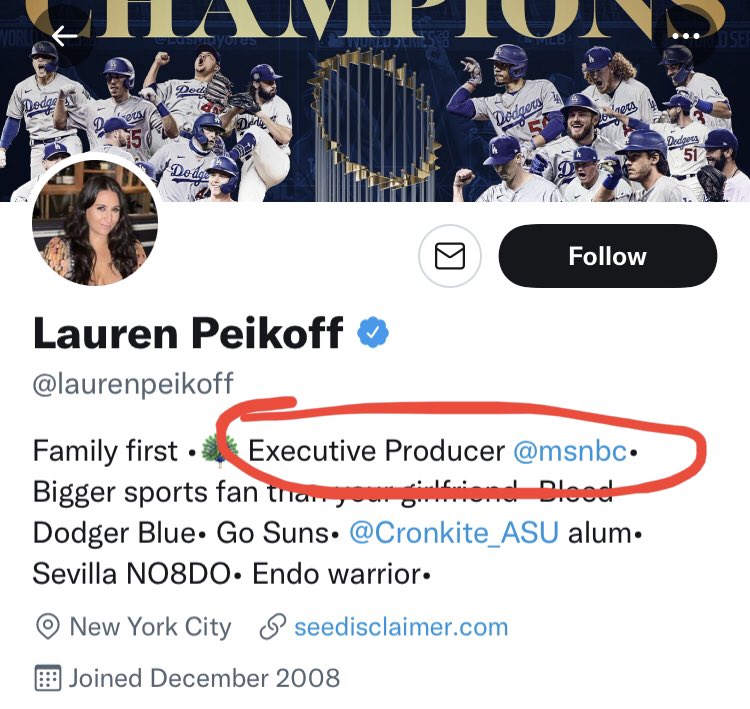
Task: Open the three-dot more options menu
Action: click(686, 37)
